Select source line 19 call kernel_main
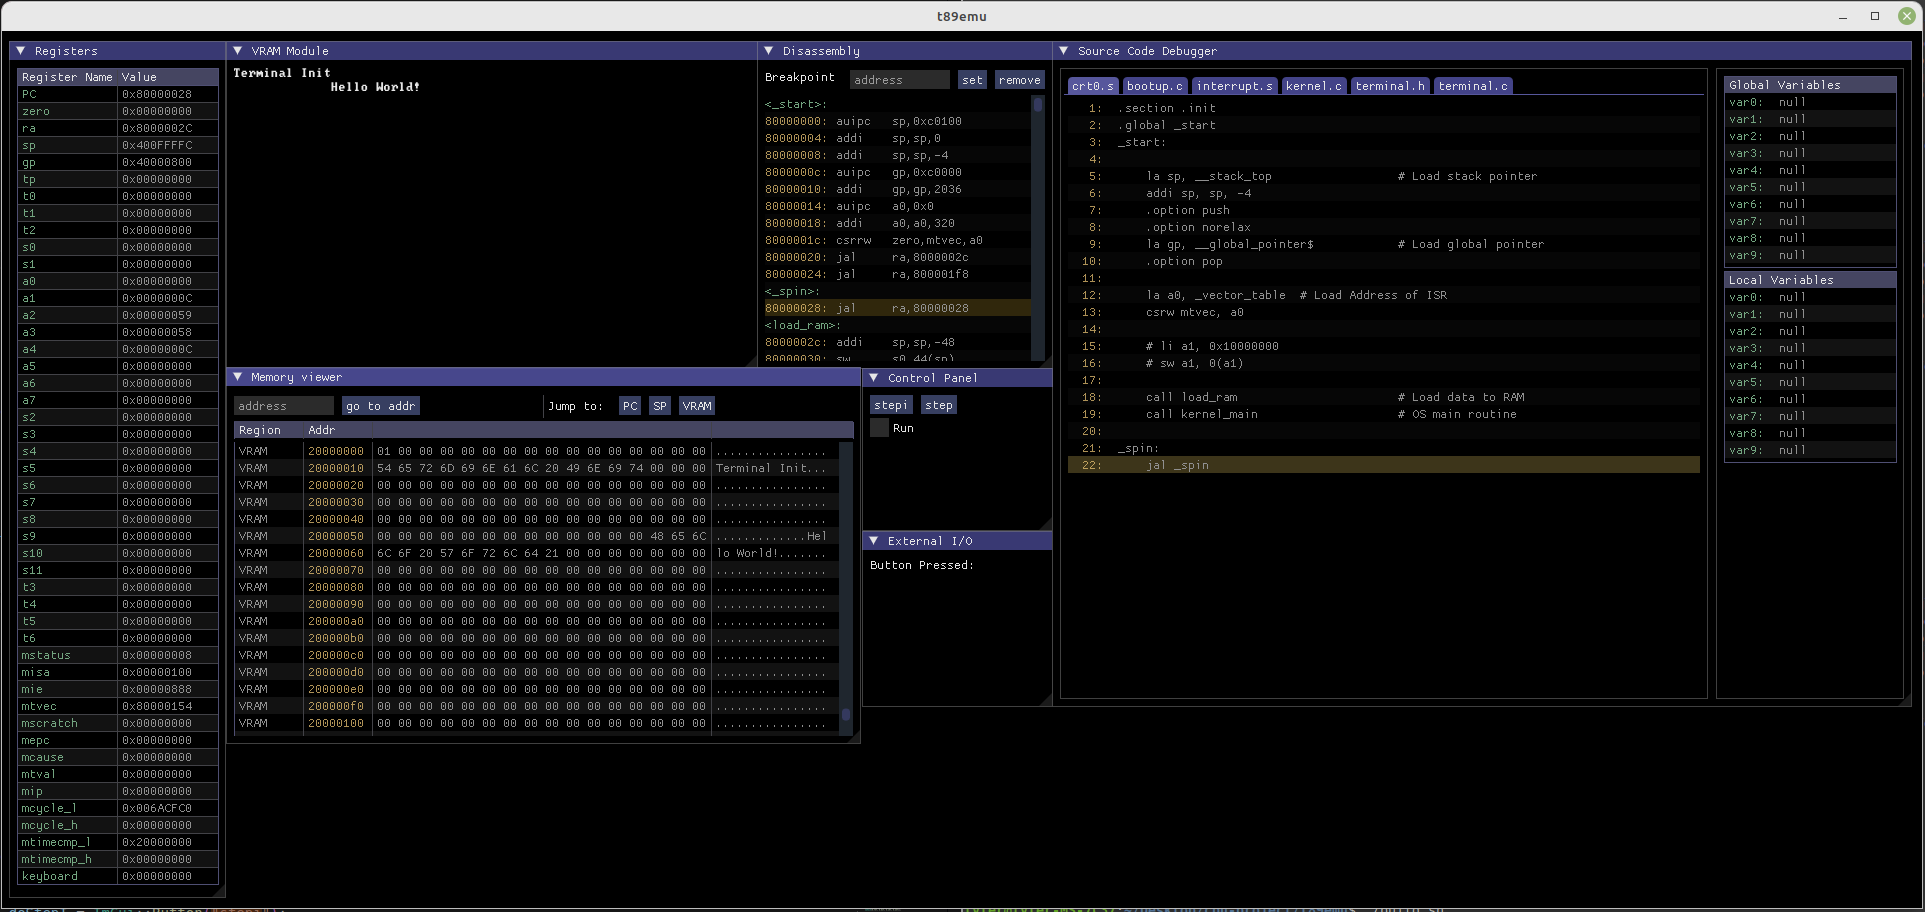The width and height of the screenshot is (1925, 912). [x=1384, y=414]
